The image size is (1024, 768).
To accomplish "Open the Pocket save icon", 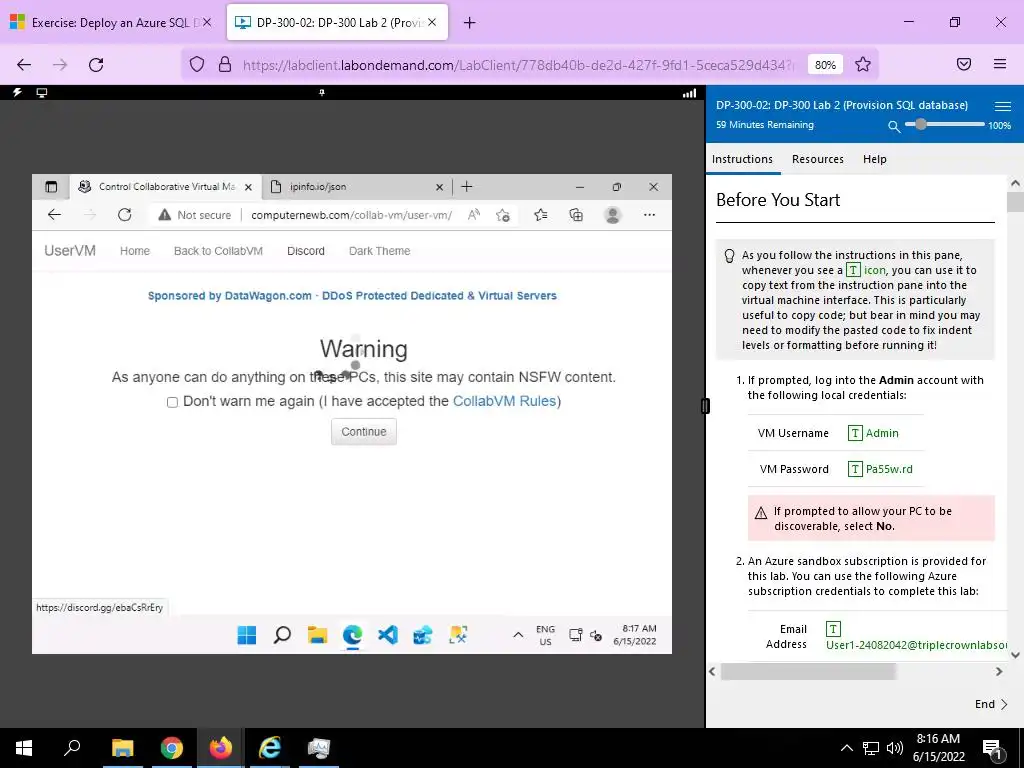I will coord(964,64).
